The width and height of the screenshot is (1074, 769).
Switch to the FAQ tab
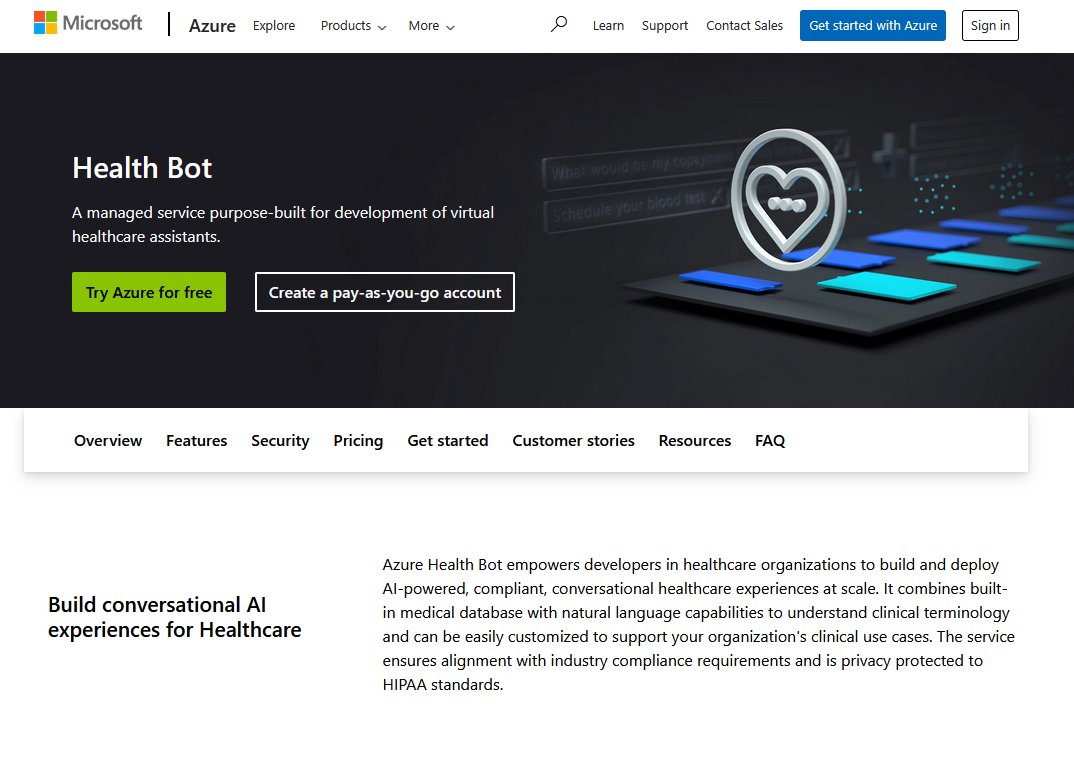pyautogui.click(x=770, y=441)
